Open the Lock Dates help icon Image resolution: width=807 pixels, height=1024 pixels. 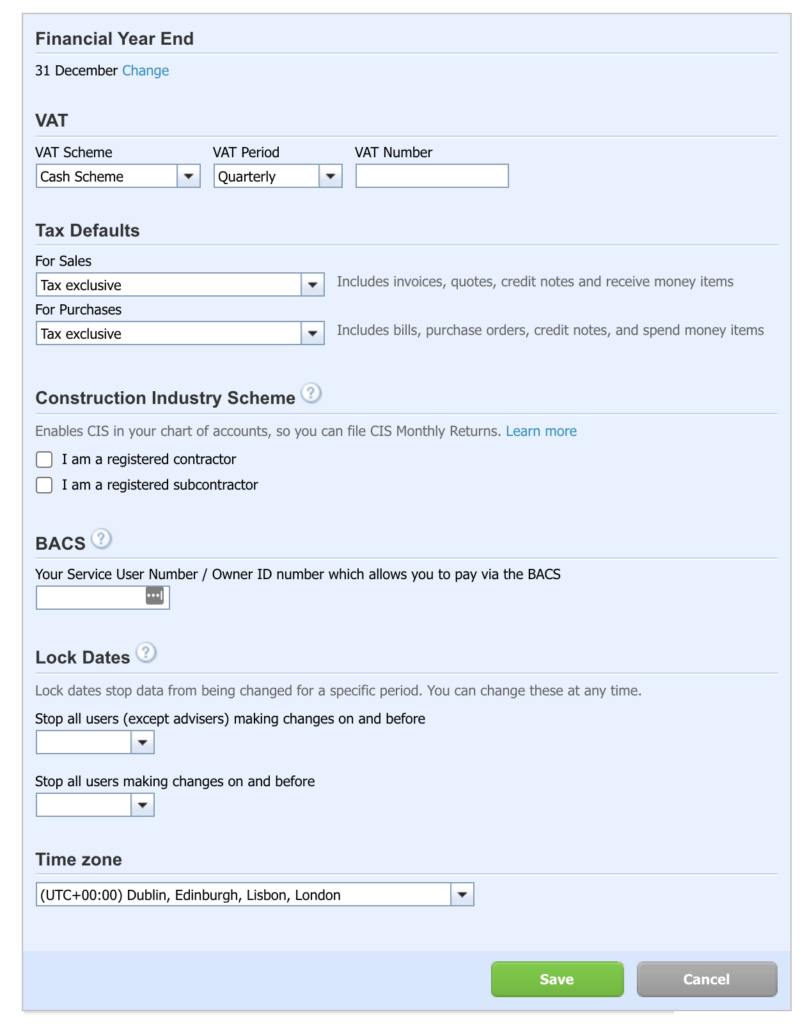[146, 653]
